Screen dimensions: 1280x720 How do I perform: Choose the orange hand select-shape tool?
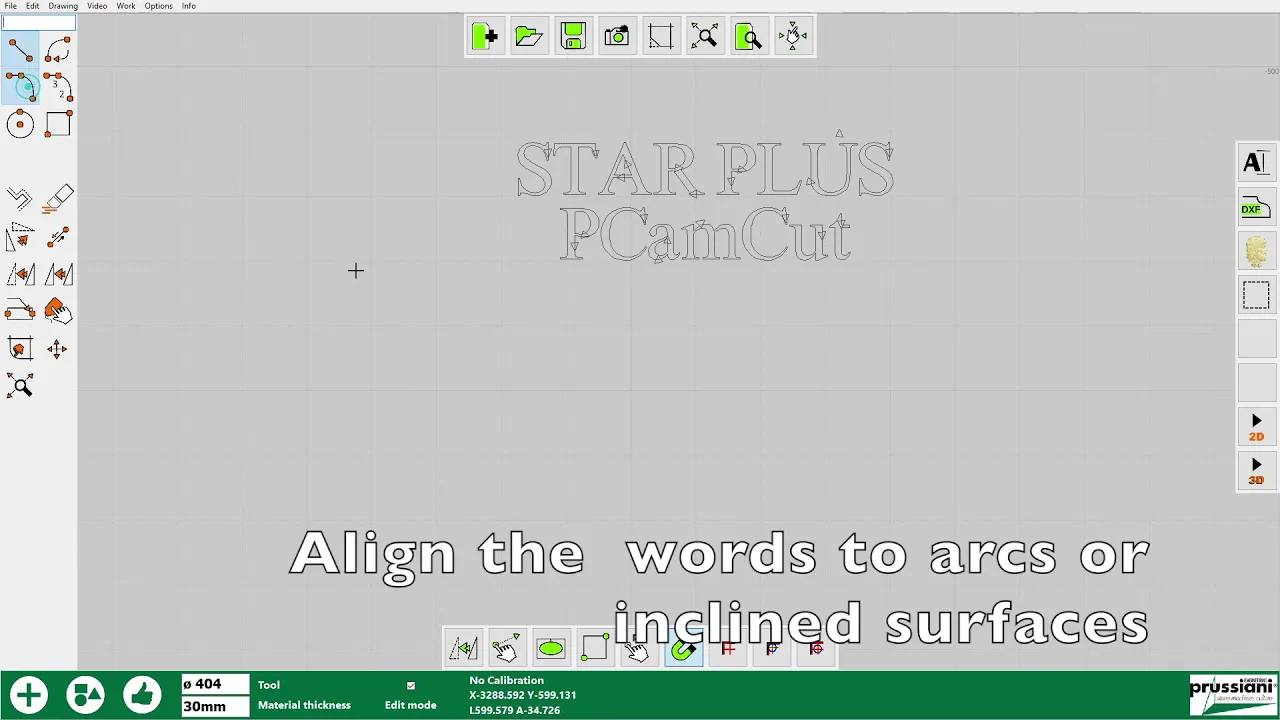click(58, 311)
